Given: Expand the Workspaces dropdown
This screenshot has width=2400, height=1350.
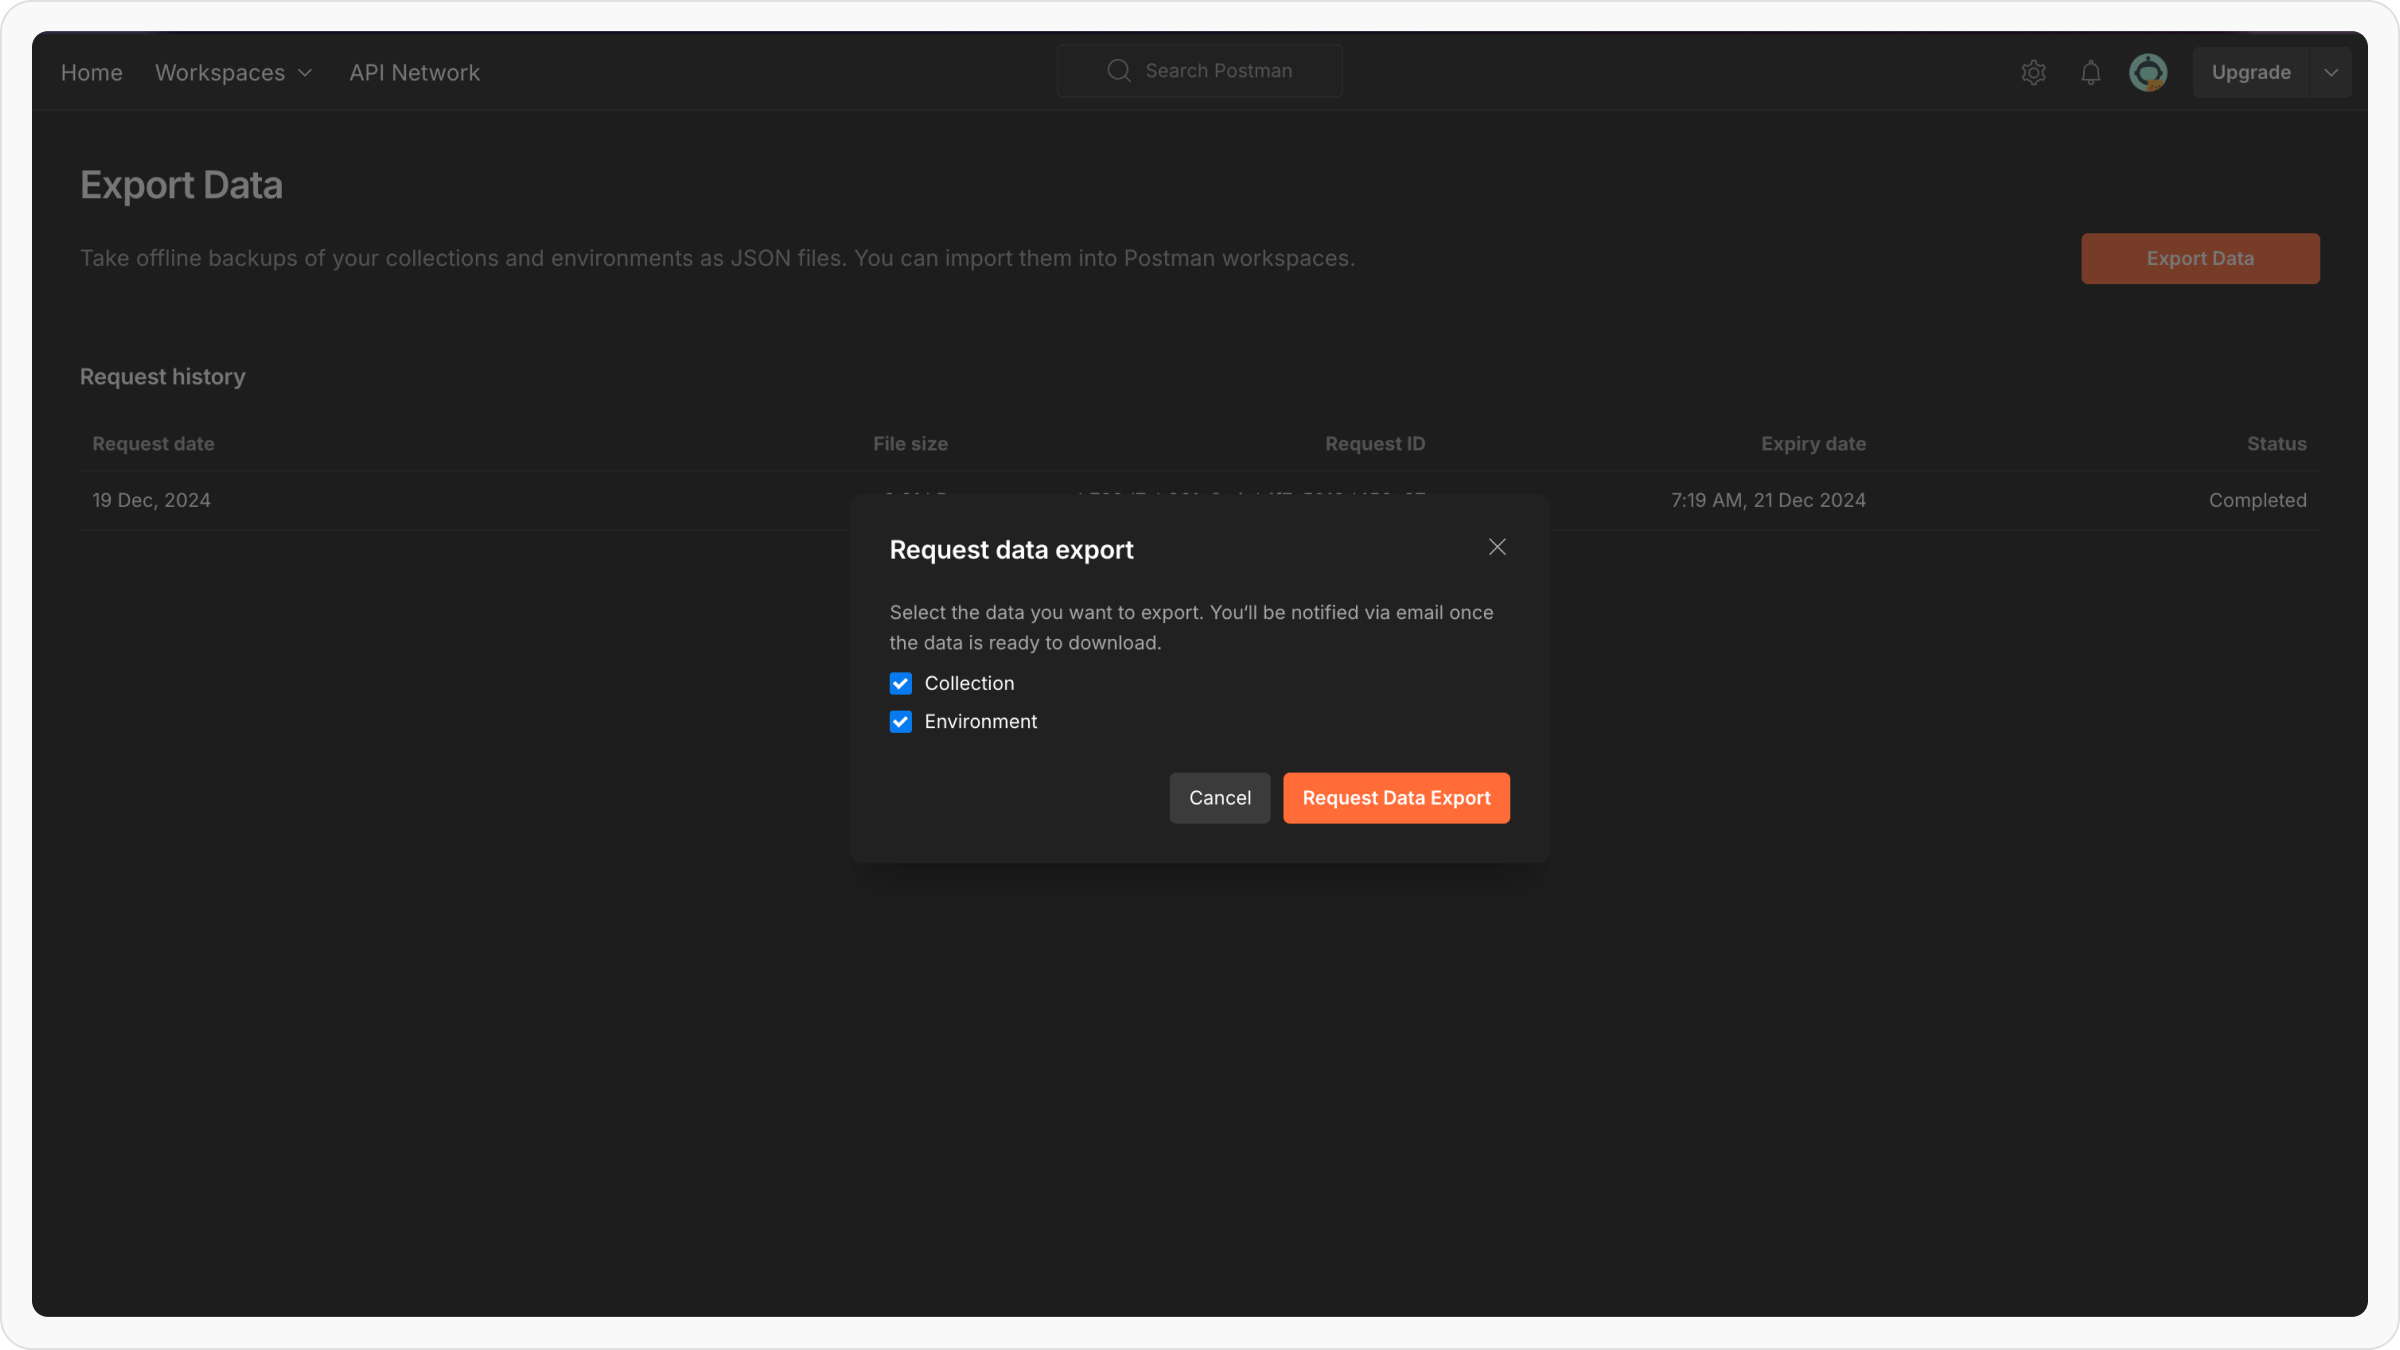Looking at the screenshot, I should pos(233,73).
